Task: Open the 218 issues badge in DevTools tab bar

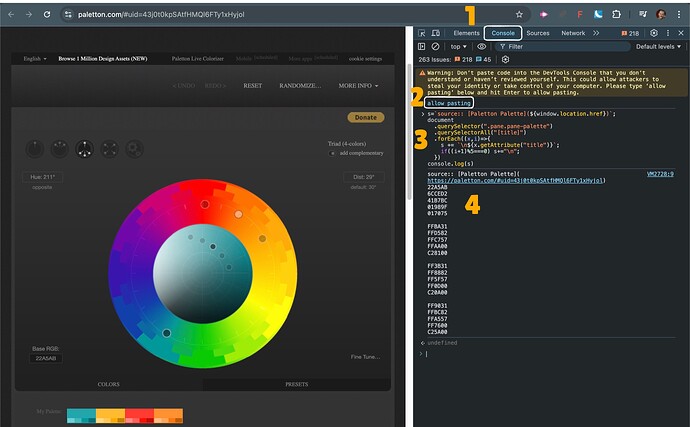Action: (630, 33)
